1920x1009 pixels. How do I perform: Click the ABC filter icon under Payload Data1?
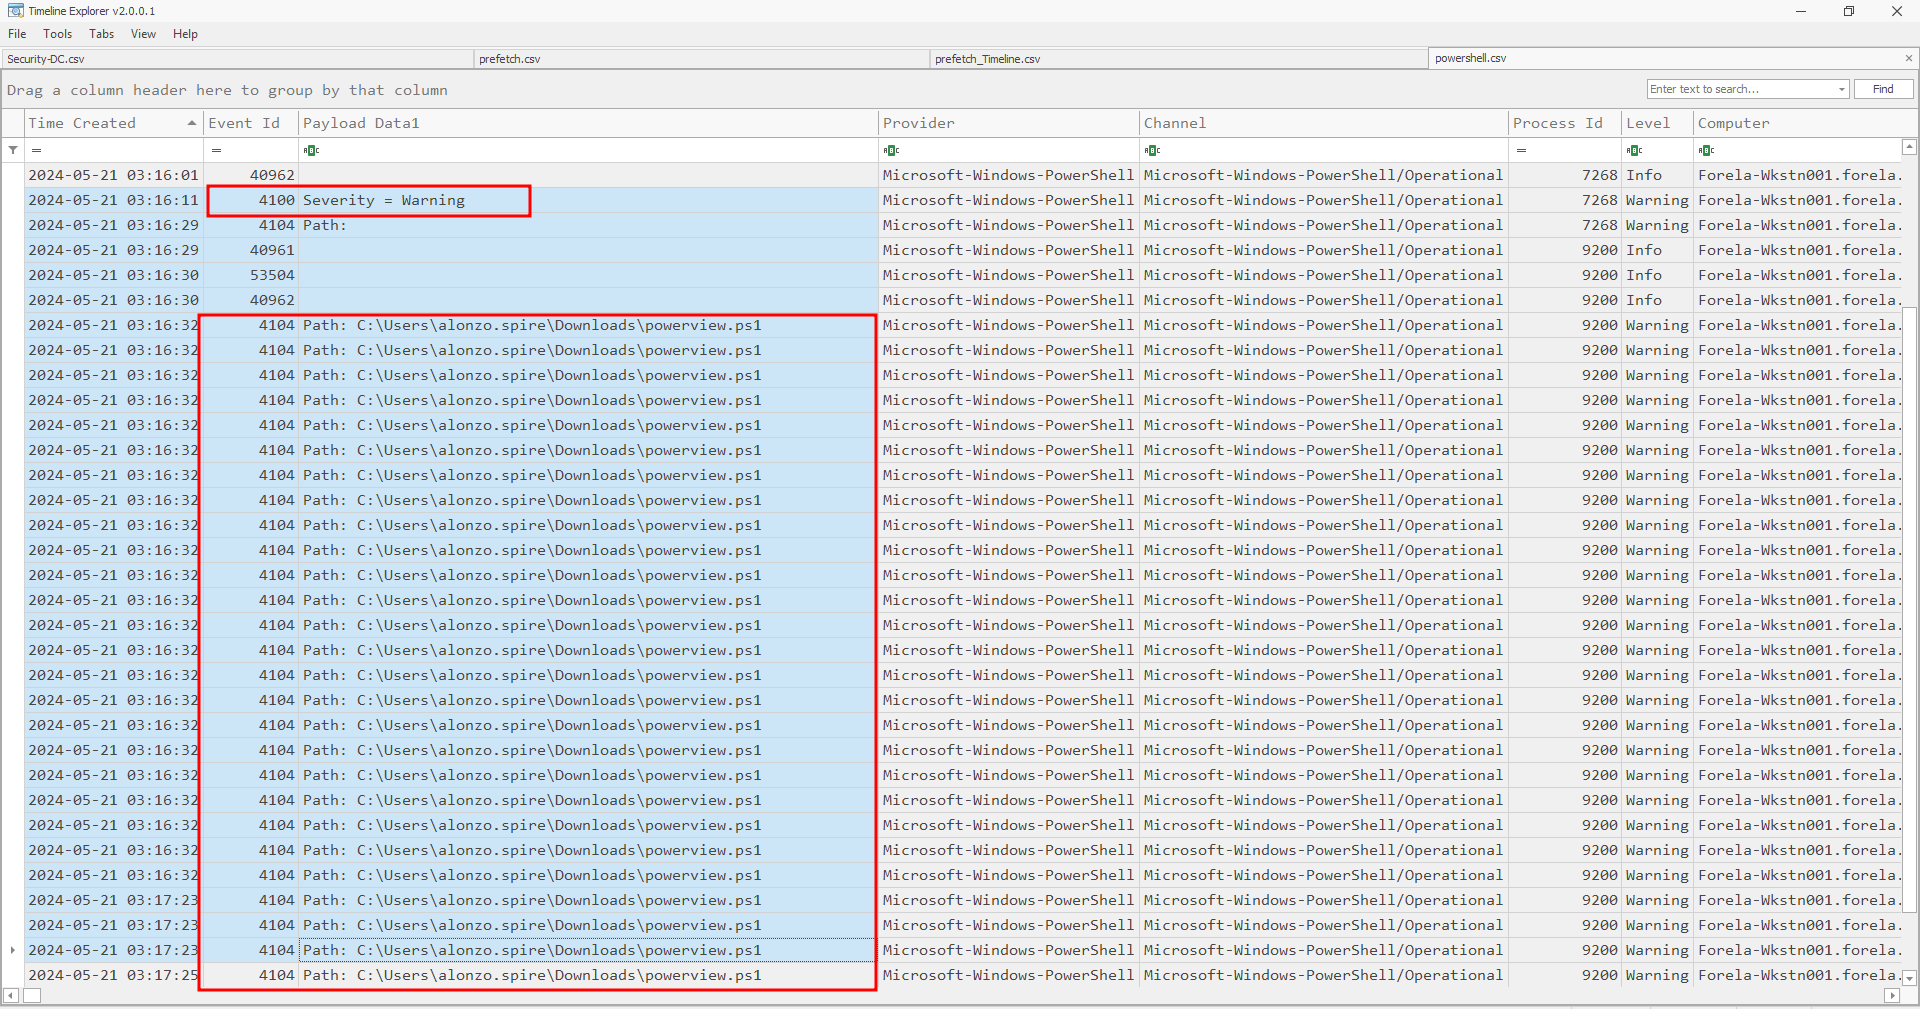point(311,150)
